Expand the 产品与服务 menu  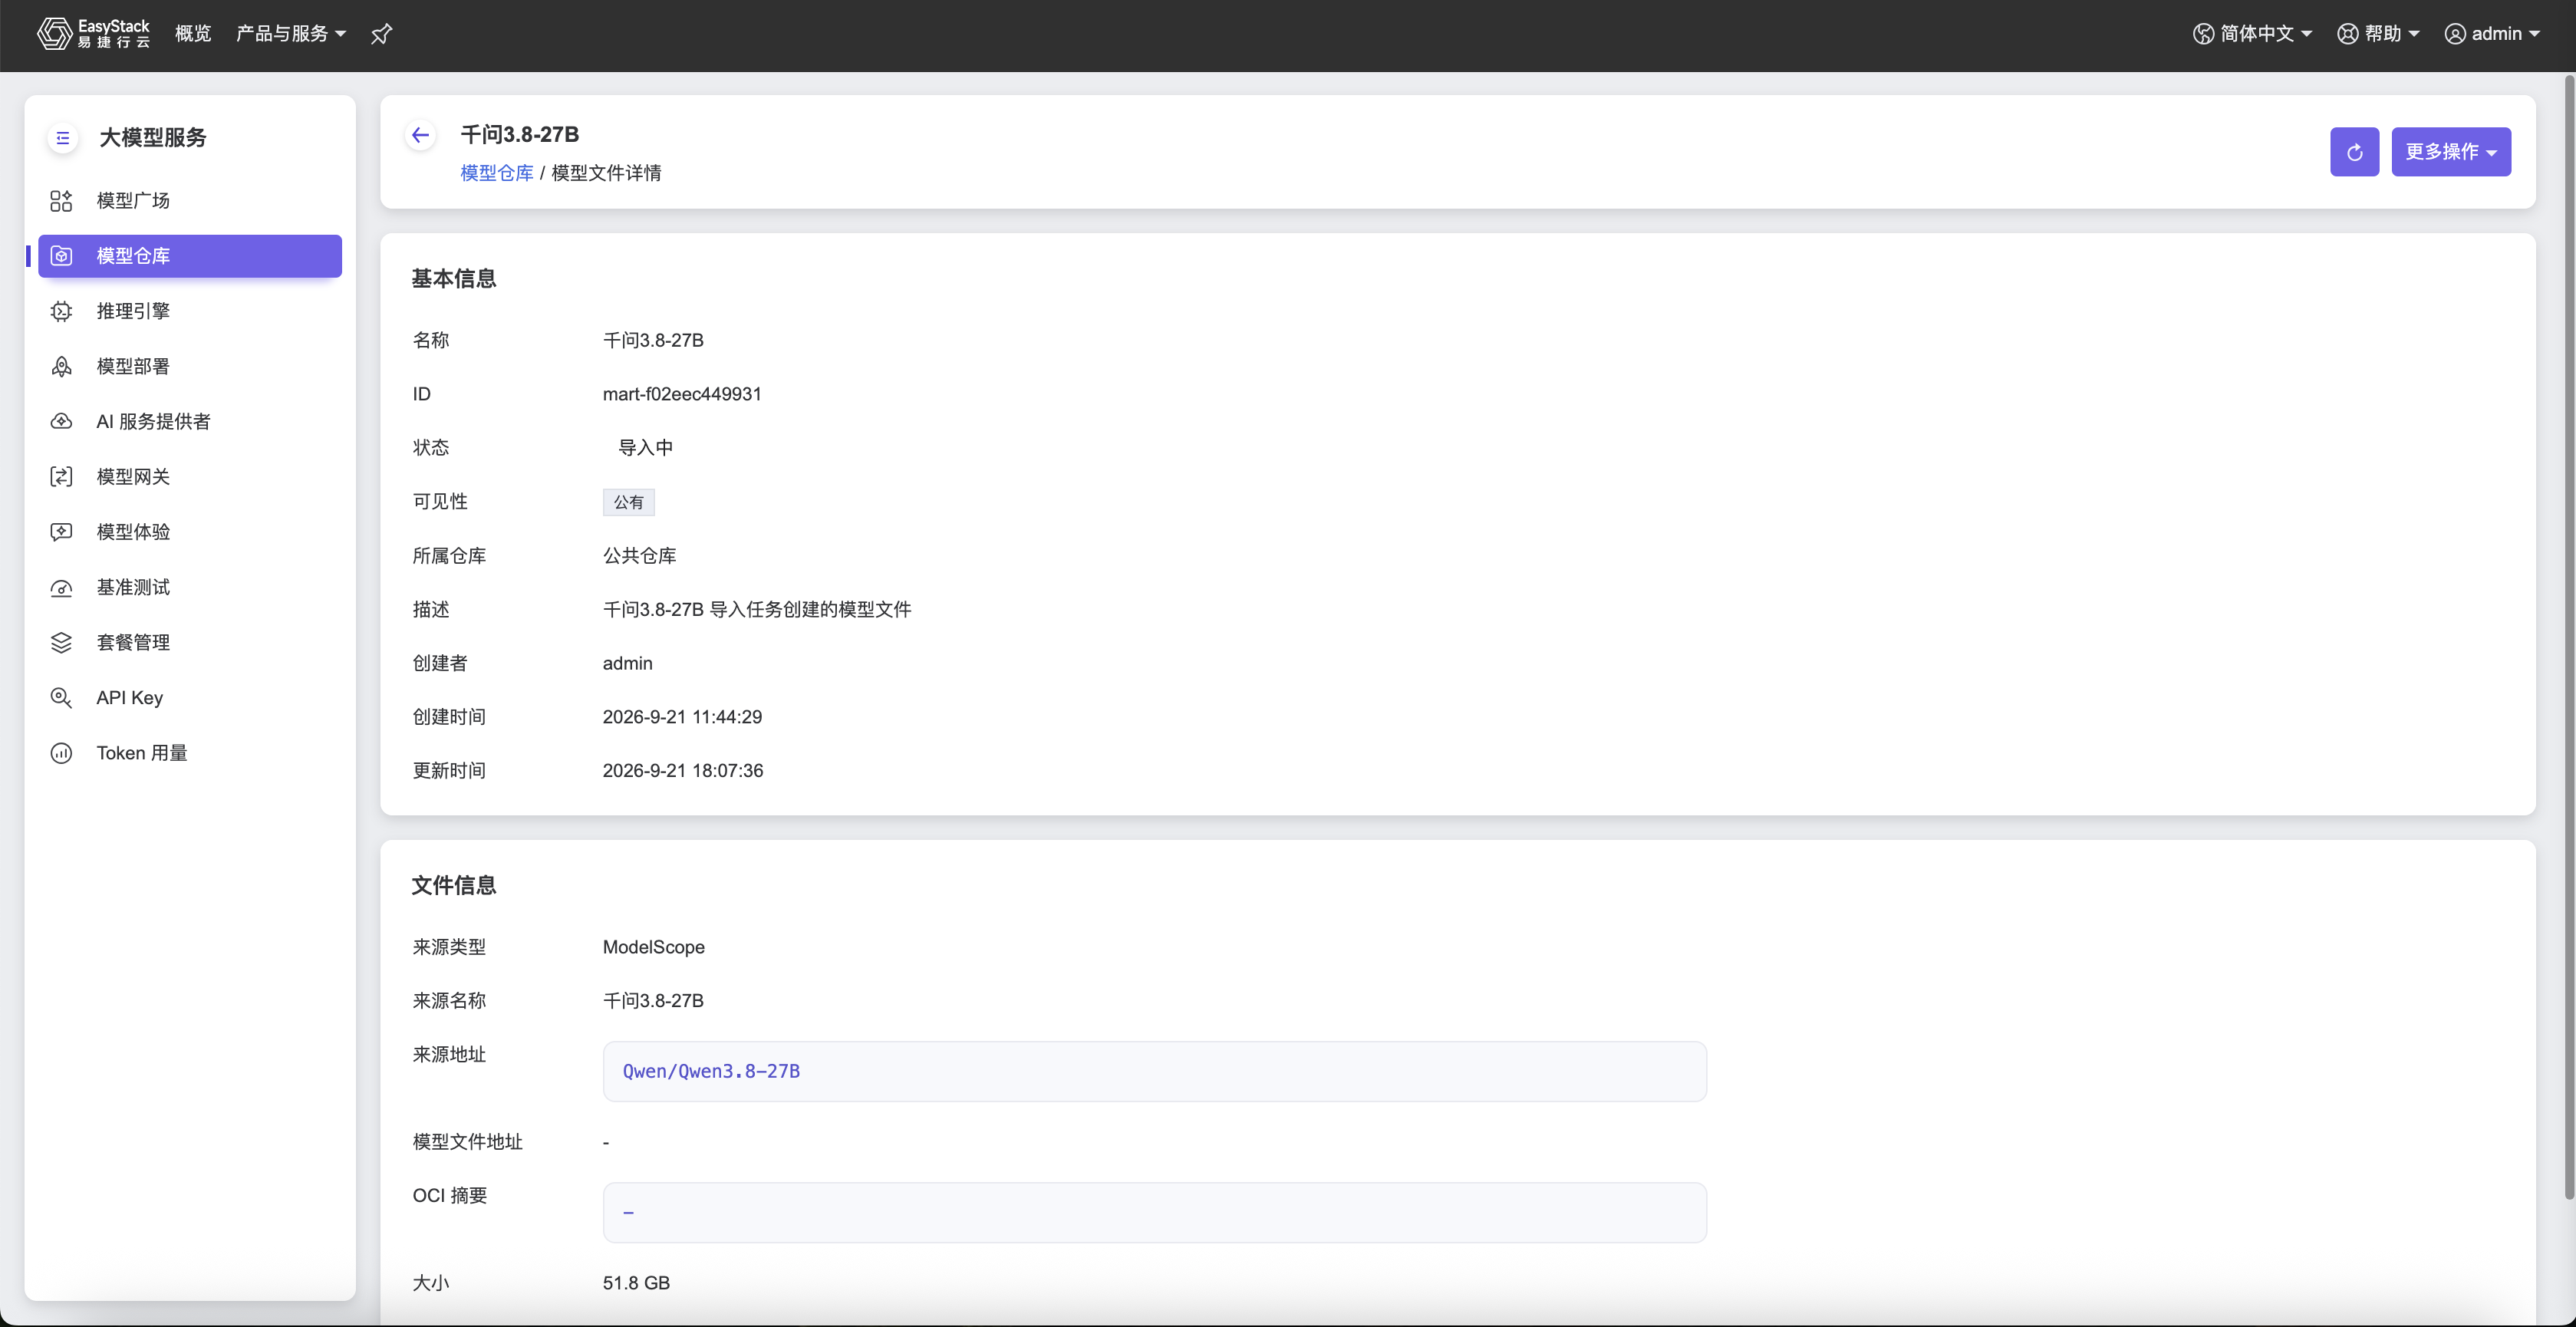pyautogui.click(x=291, y=34)
